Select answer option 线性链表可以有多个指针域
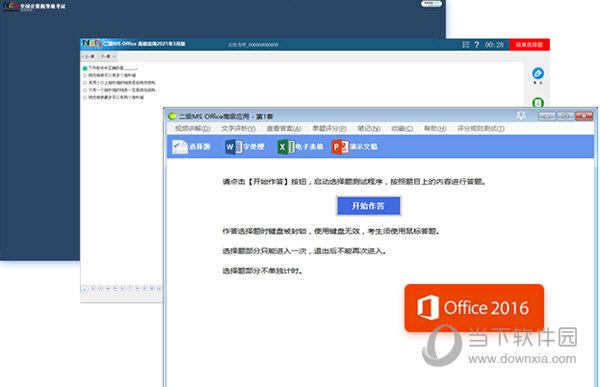 (x=109, y=75)
